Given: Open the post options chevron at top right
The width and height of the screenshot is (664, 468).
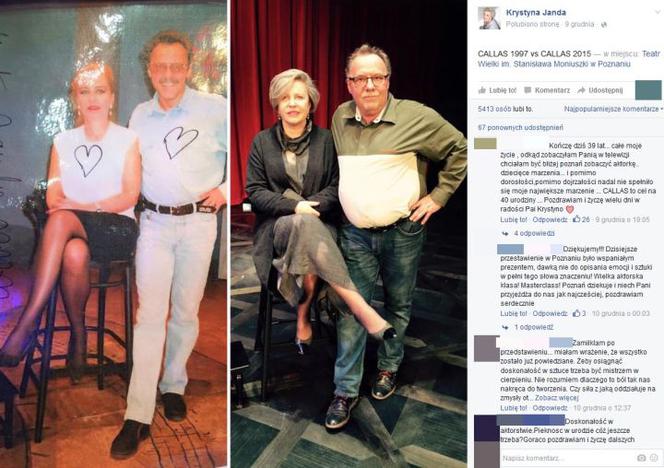Looking at the screenshot, I should click(658, 12).
